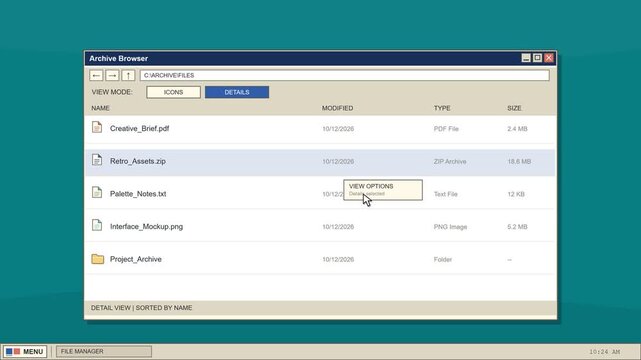
Task: Click the Project_Archive folder icon
Action: (x=98, y=259)
